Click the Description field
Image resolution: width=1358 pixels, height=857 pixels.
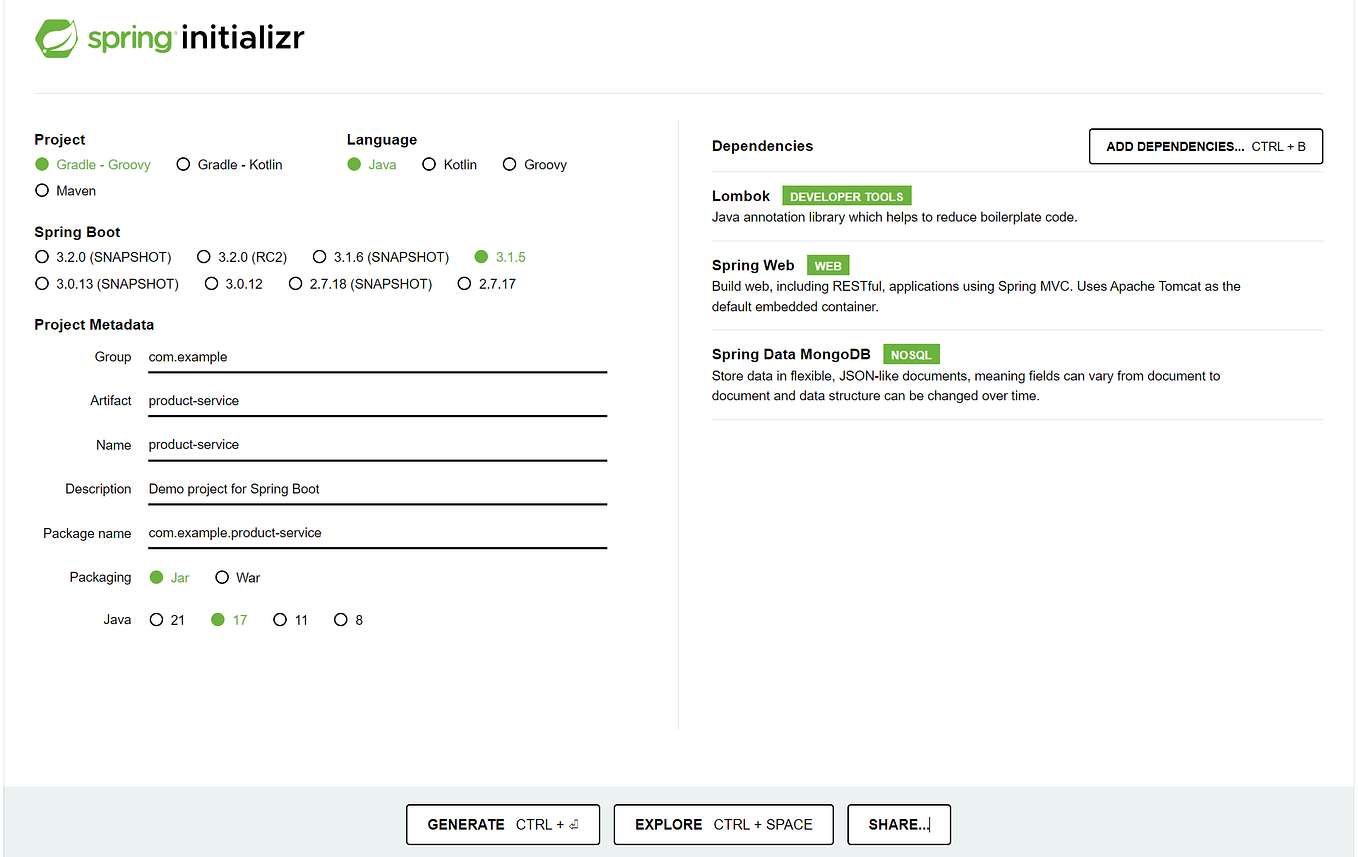point(377,488)
